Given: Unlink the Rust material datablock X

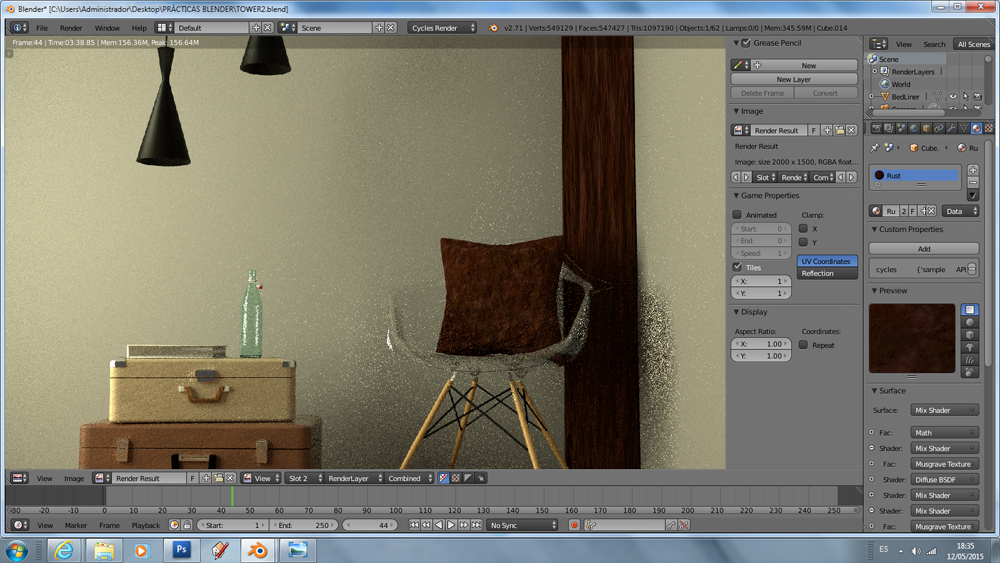Looking at the screenshot, I should coord(931,211).
